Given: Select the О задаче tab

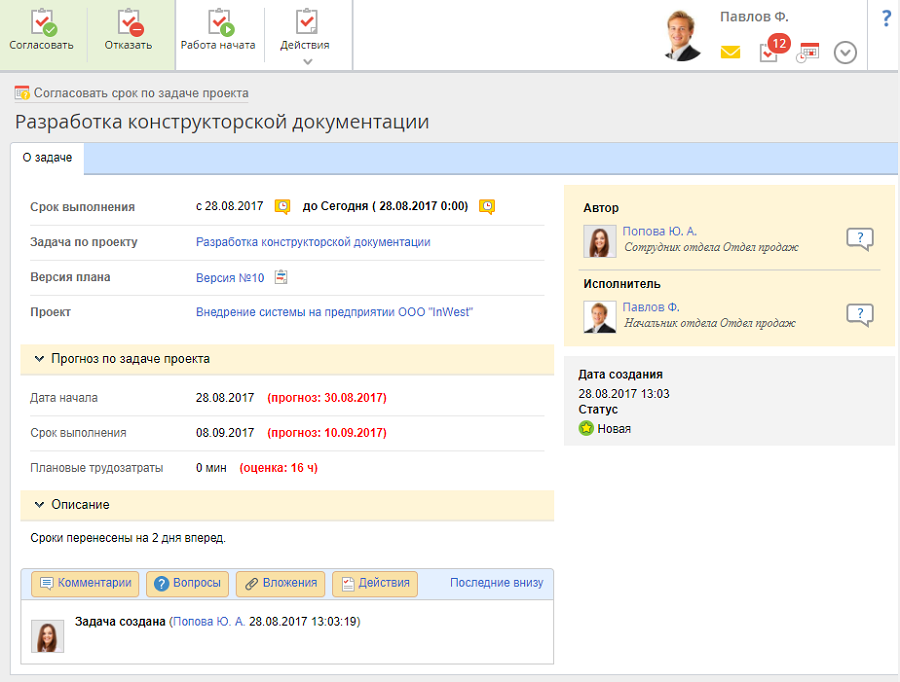Looking at the screenshot, I should pos(47,158).
